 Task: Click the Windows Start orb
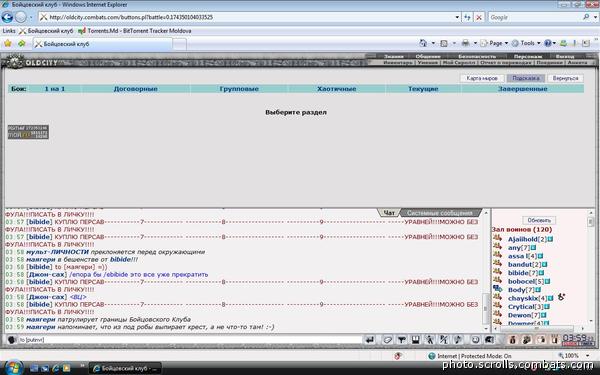click(14, 368)
